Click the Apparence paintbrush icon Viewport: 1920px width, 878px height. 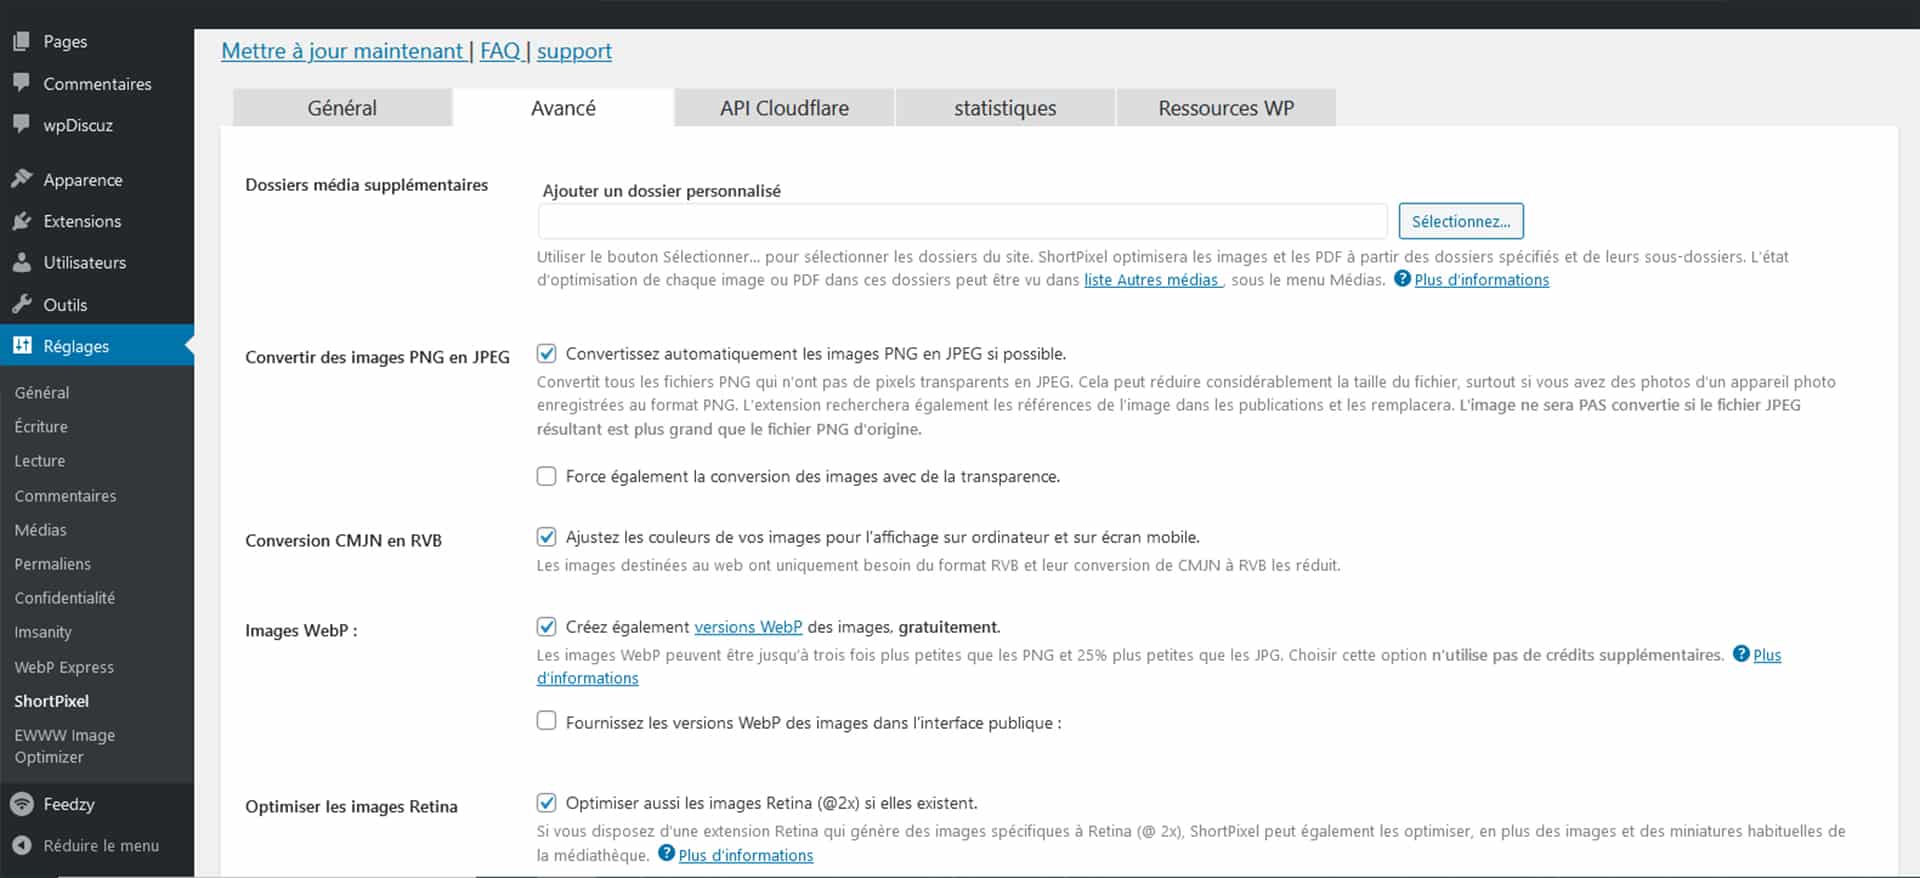click(21, 179)
